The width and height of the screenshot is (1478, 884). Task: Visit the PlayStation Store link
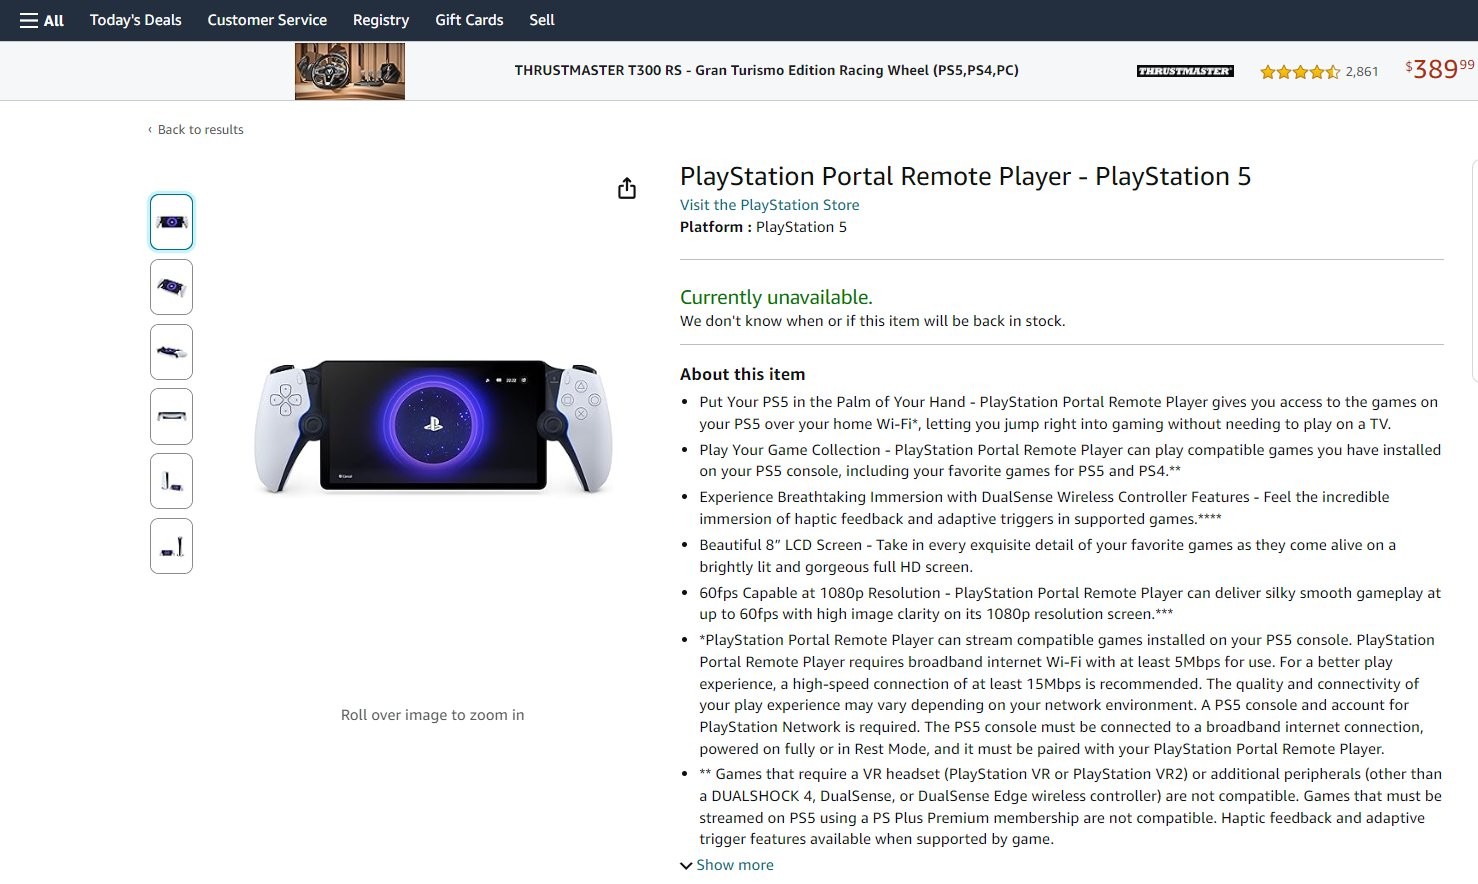[x=769, y=205]
